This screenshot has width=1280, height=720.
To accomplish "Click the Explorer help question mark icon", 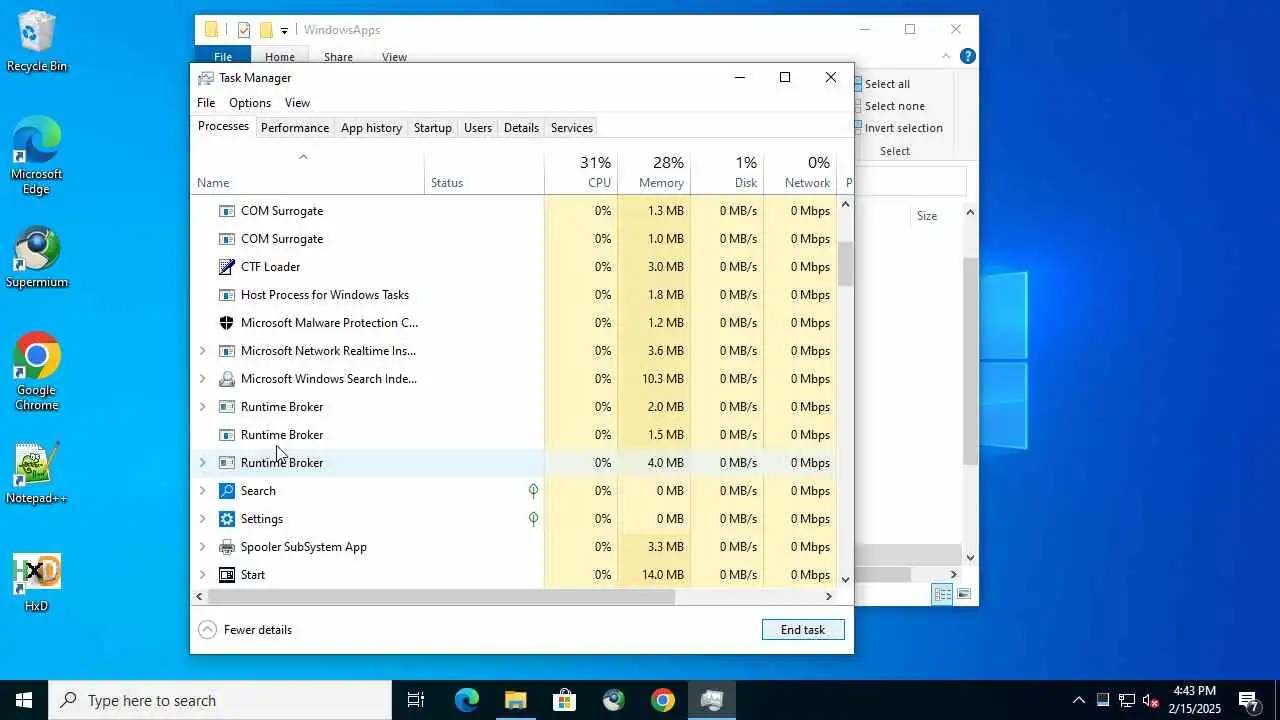I will (x=968, y=56).
